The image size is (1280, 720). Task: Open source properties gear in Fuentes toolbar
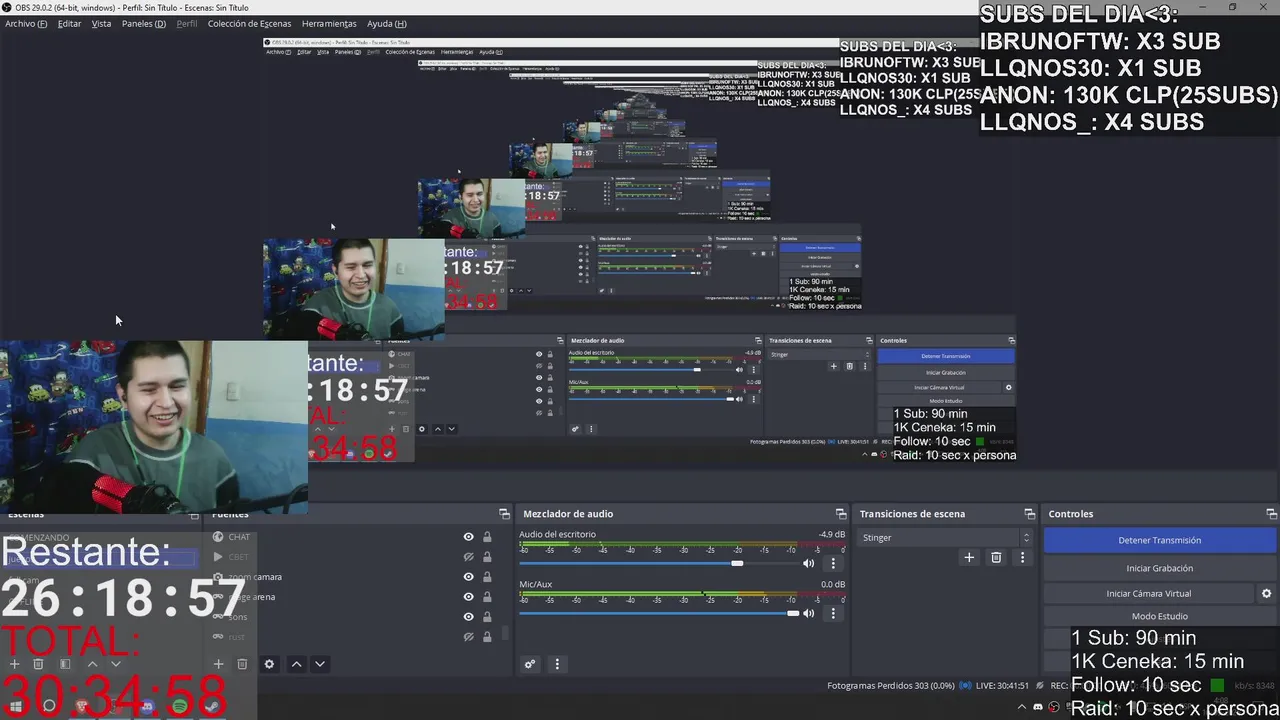pyautogui.click(x=269, y=664)
